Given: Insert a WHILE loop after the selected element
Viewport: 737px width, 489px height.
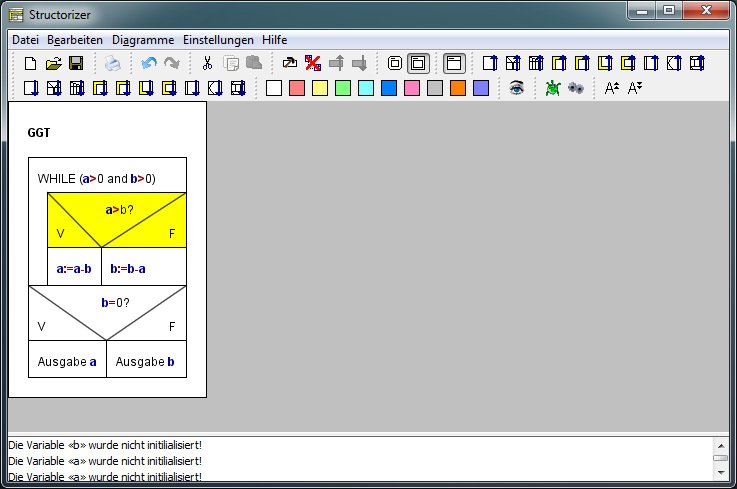Looking at the screenshot, I should coord(123,88).
